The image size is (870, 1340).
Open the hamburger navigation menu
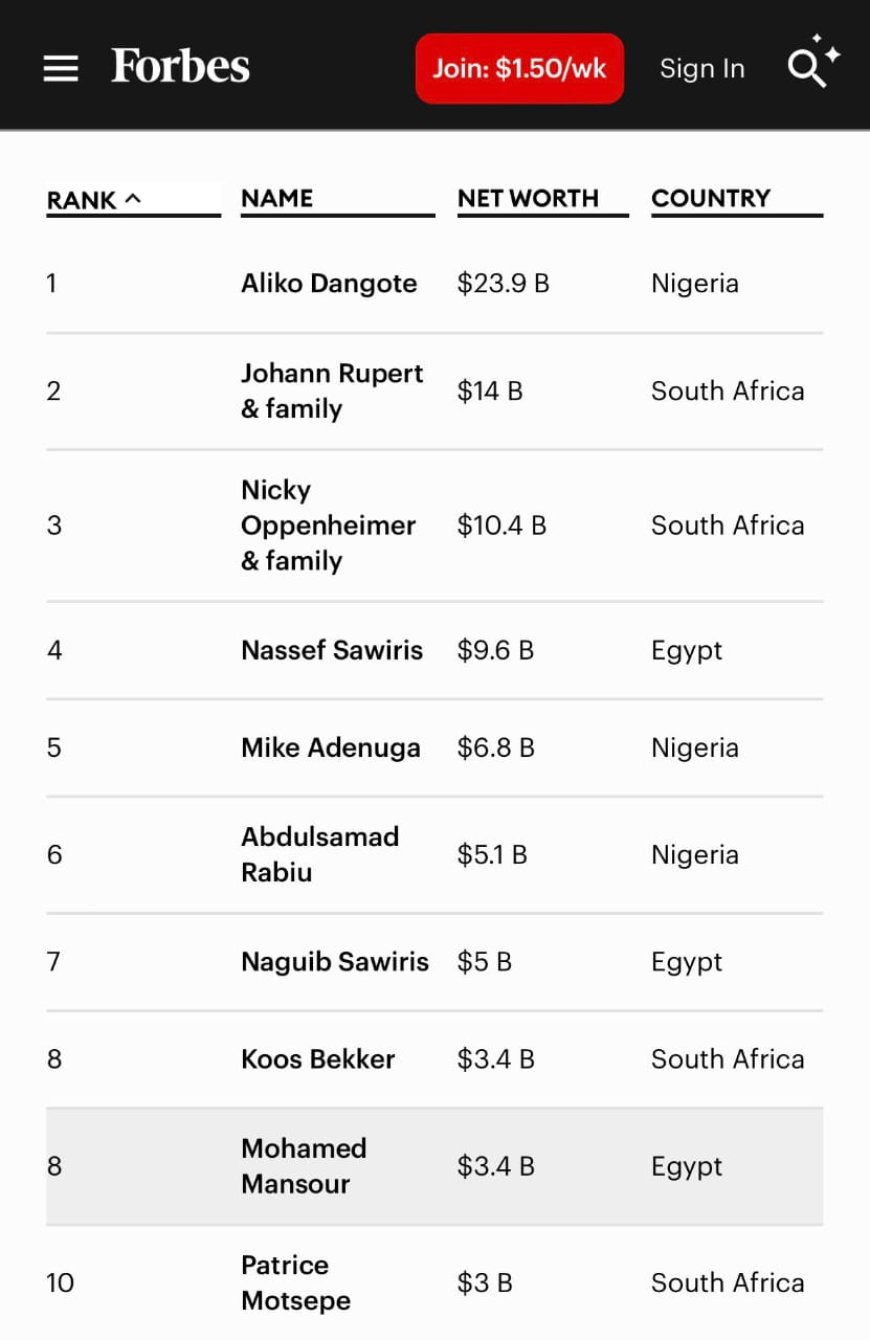point(61,68)
